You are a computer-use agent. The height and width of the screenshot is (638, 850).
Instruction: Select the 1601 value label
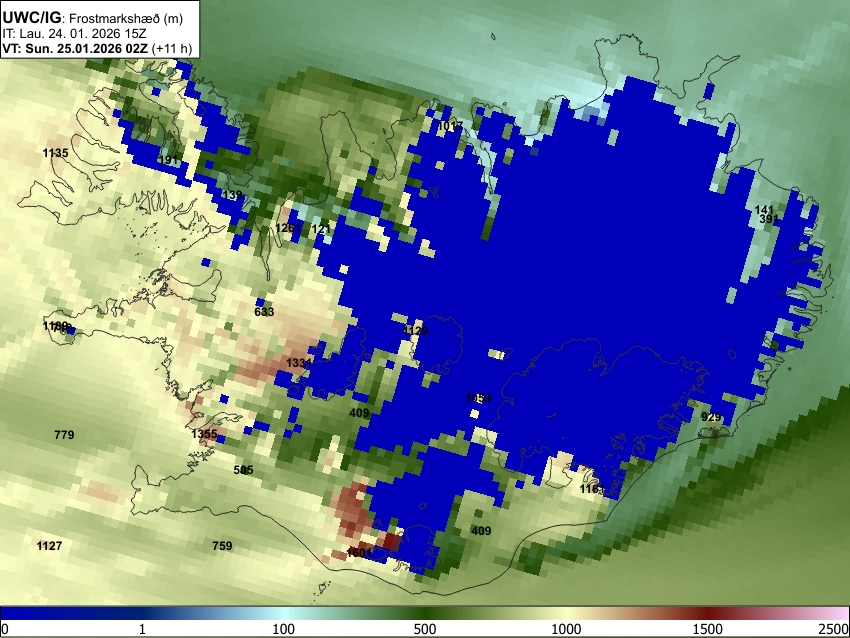(x=359, y=553)
